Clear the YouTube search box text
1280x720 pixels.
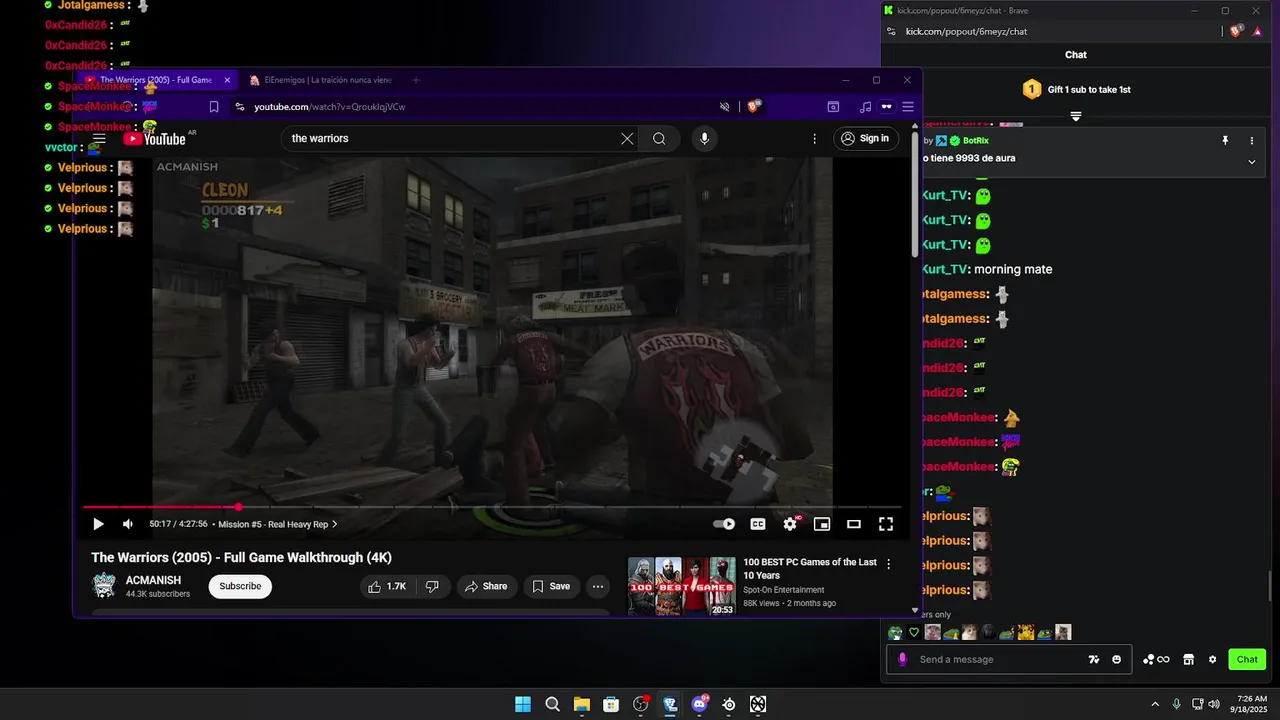pyautogui.click(x=627, y=139)
